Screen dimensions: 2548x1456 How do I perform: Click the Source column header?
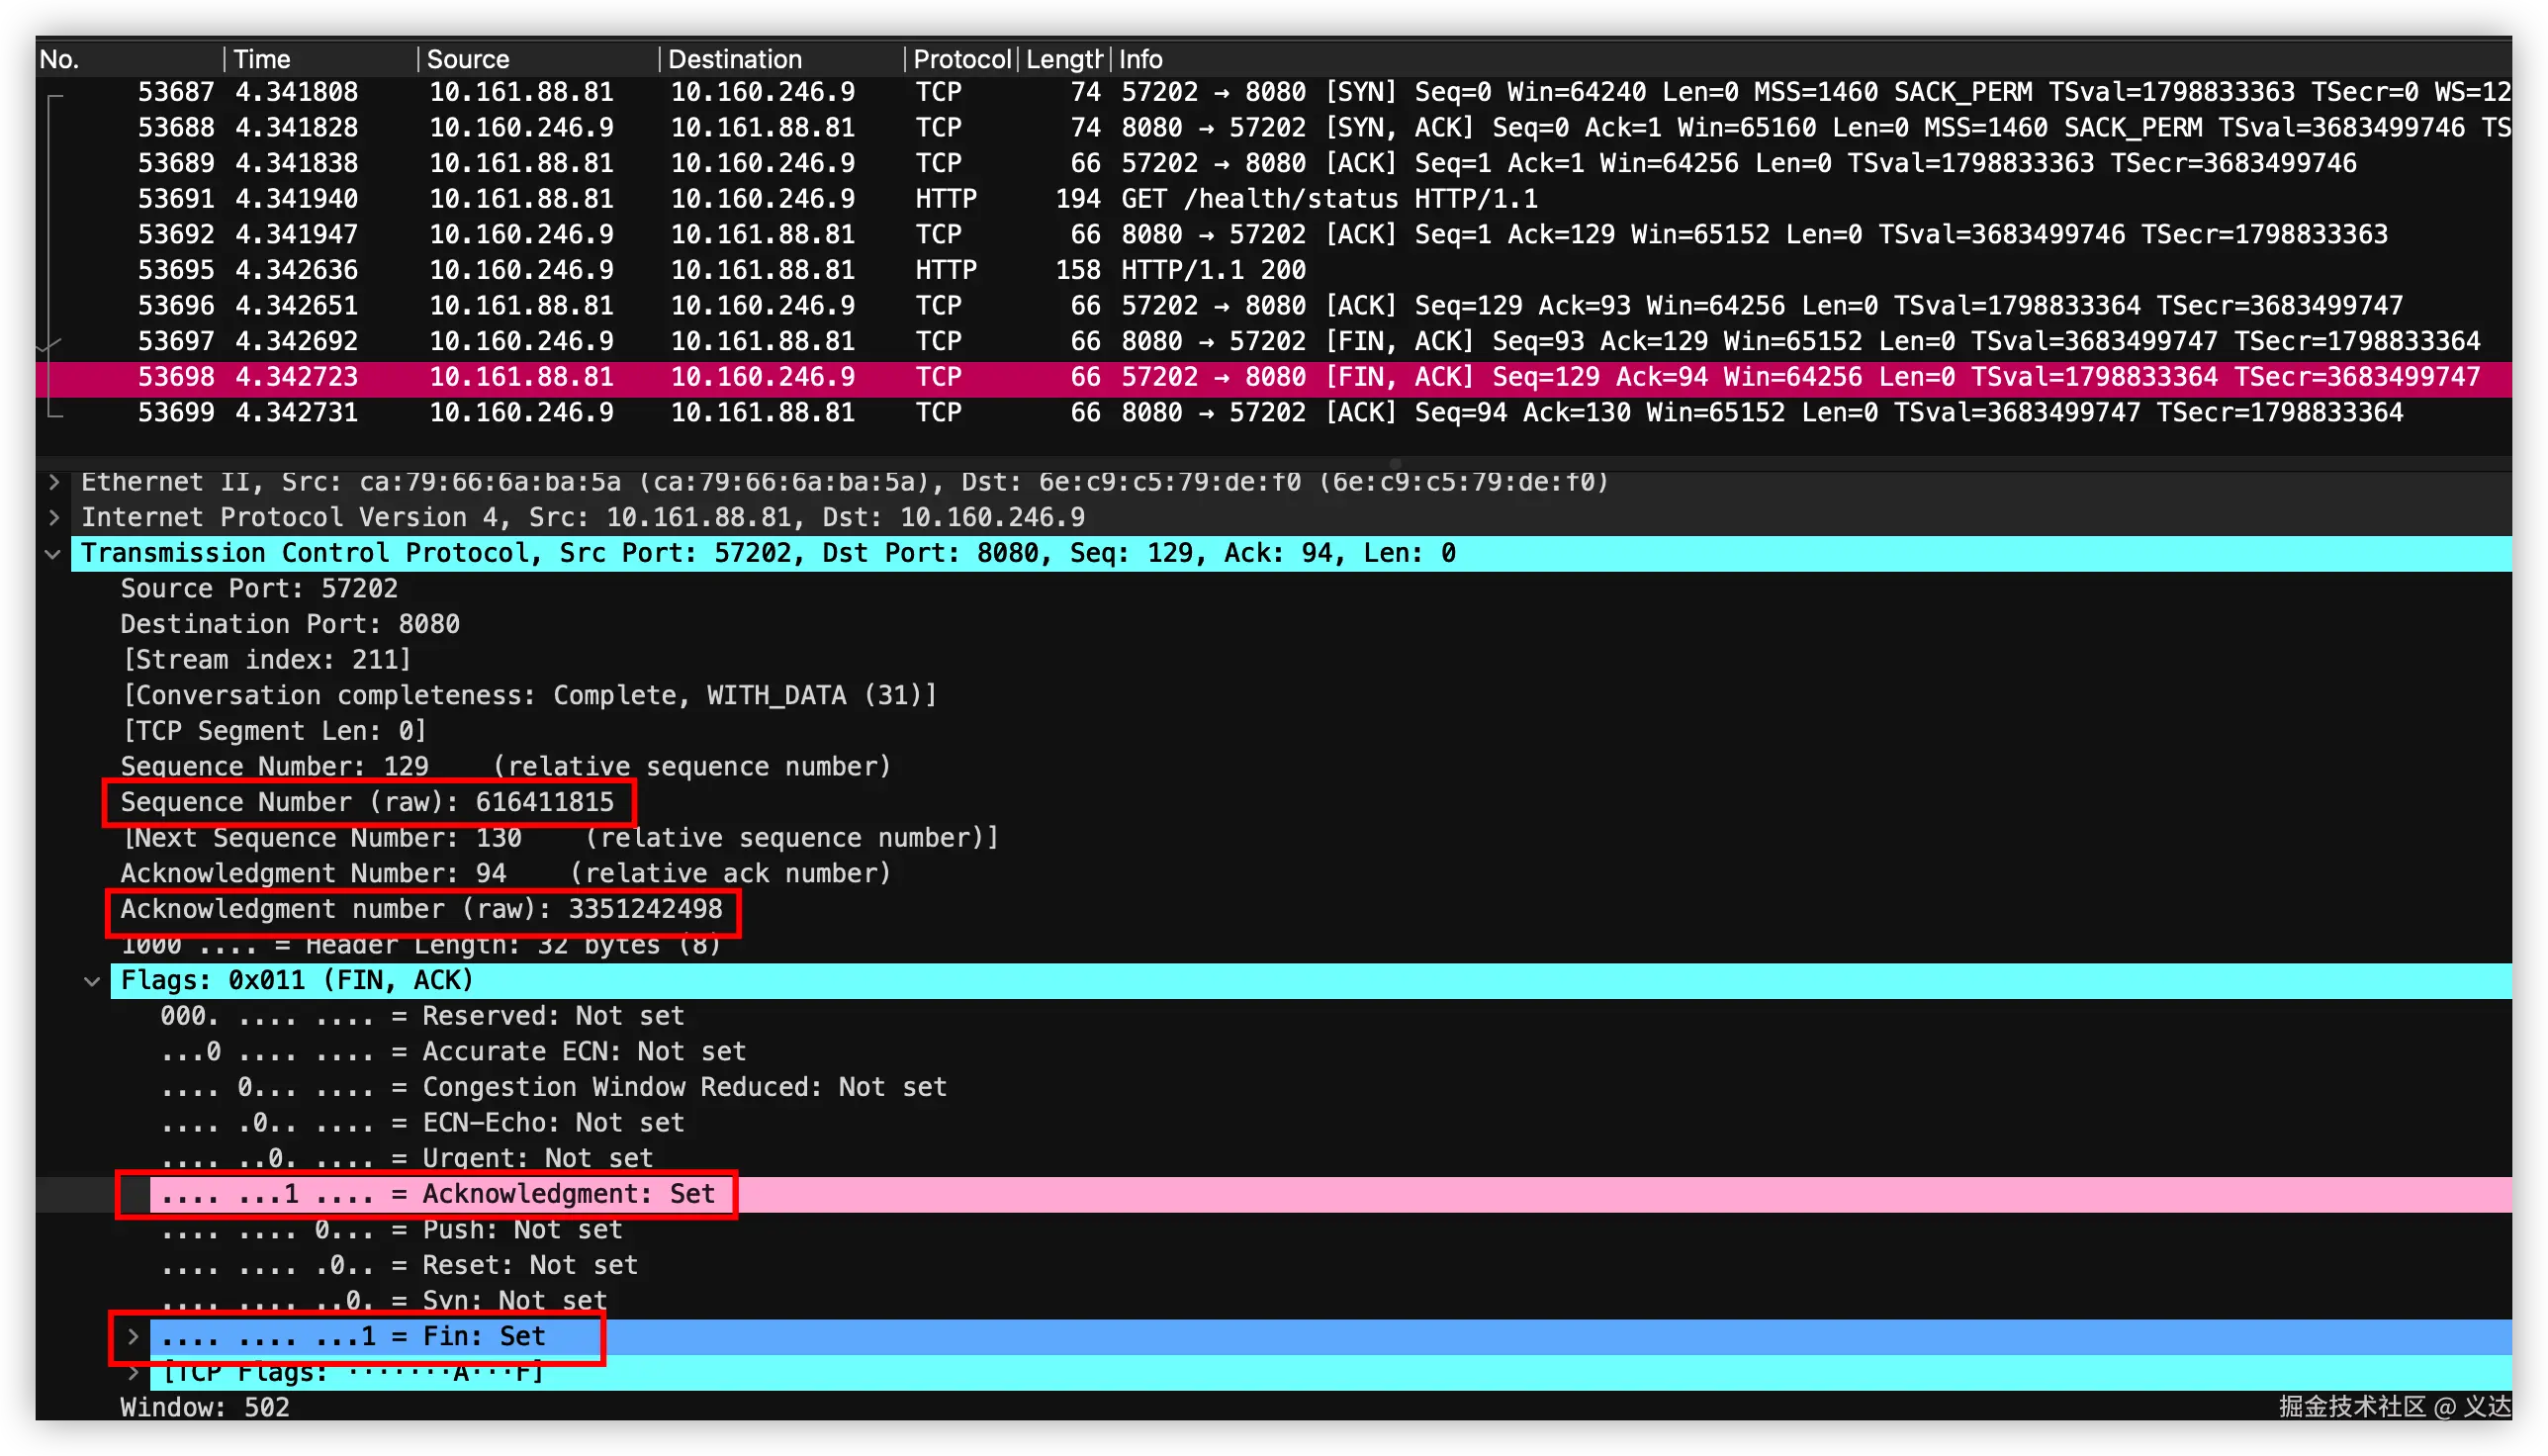point(468,59)
